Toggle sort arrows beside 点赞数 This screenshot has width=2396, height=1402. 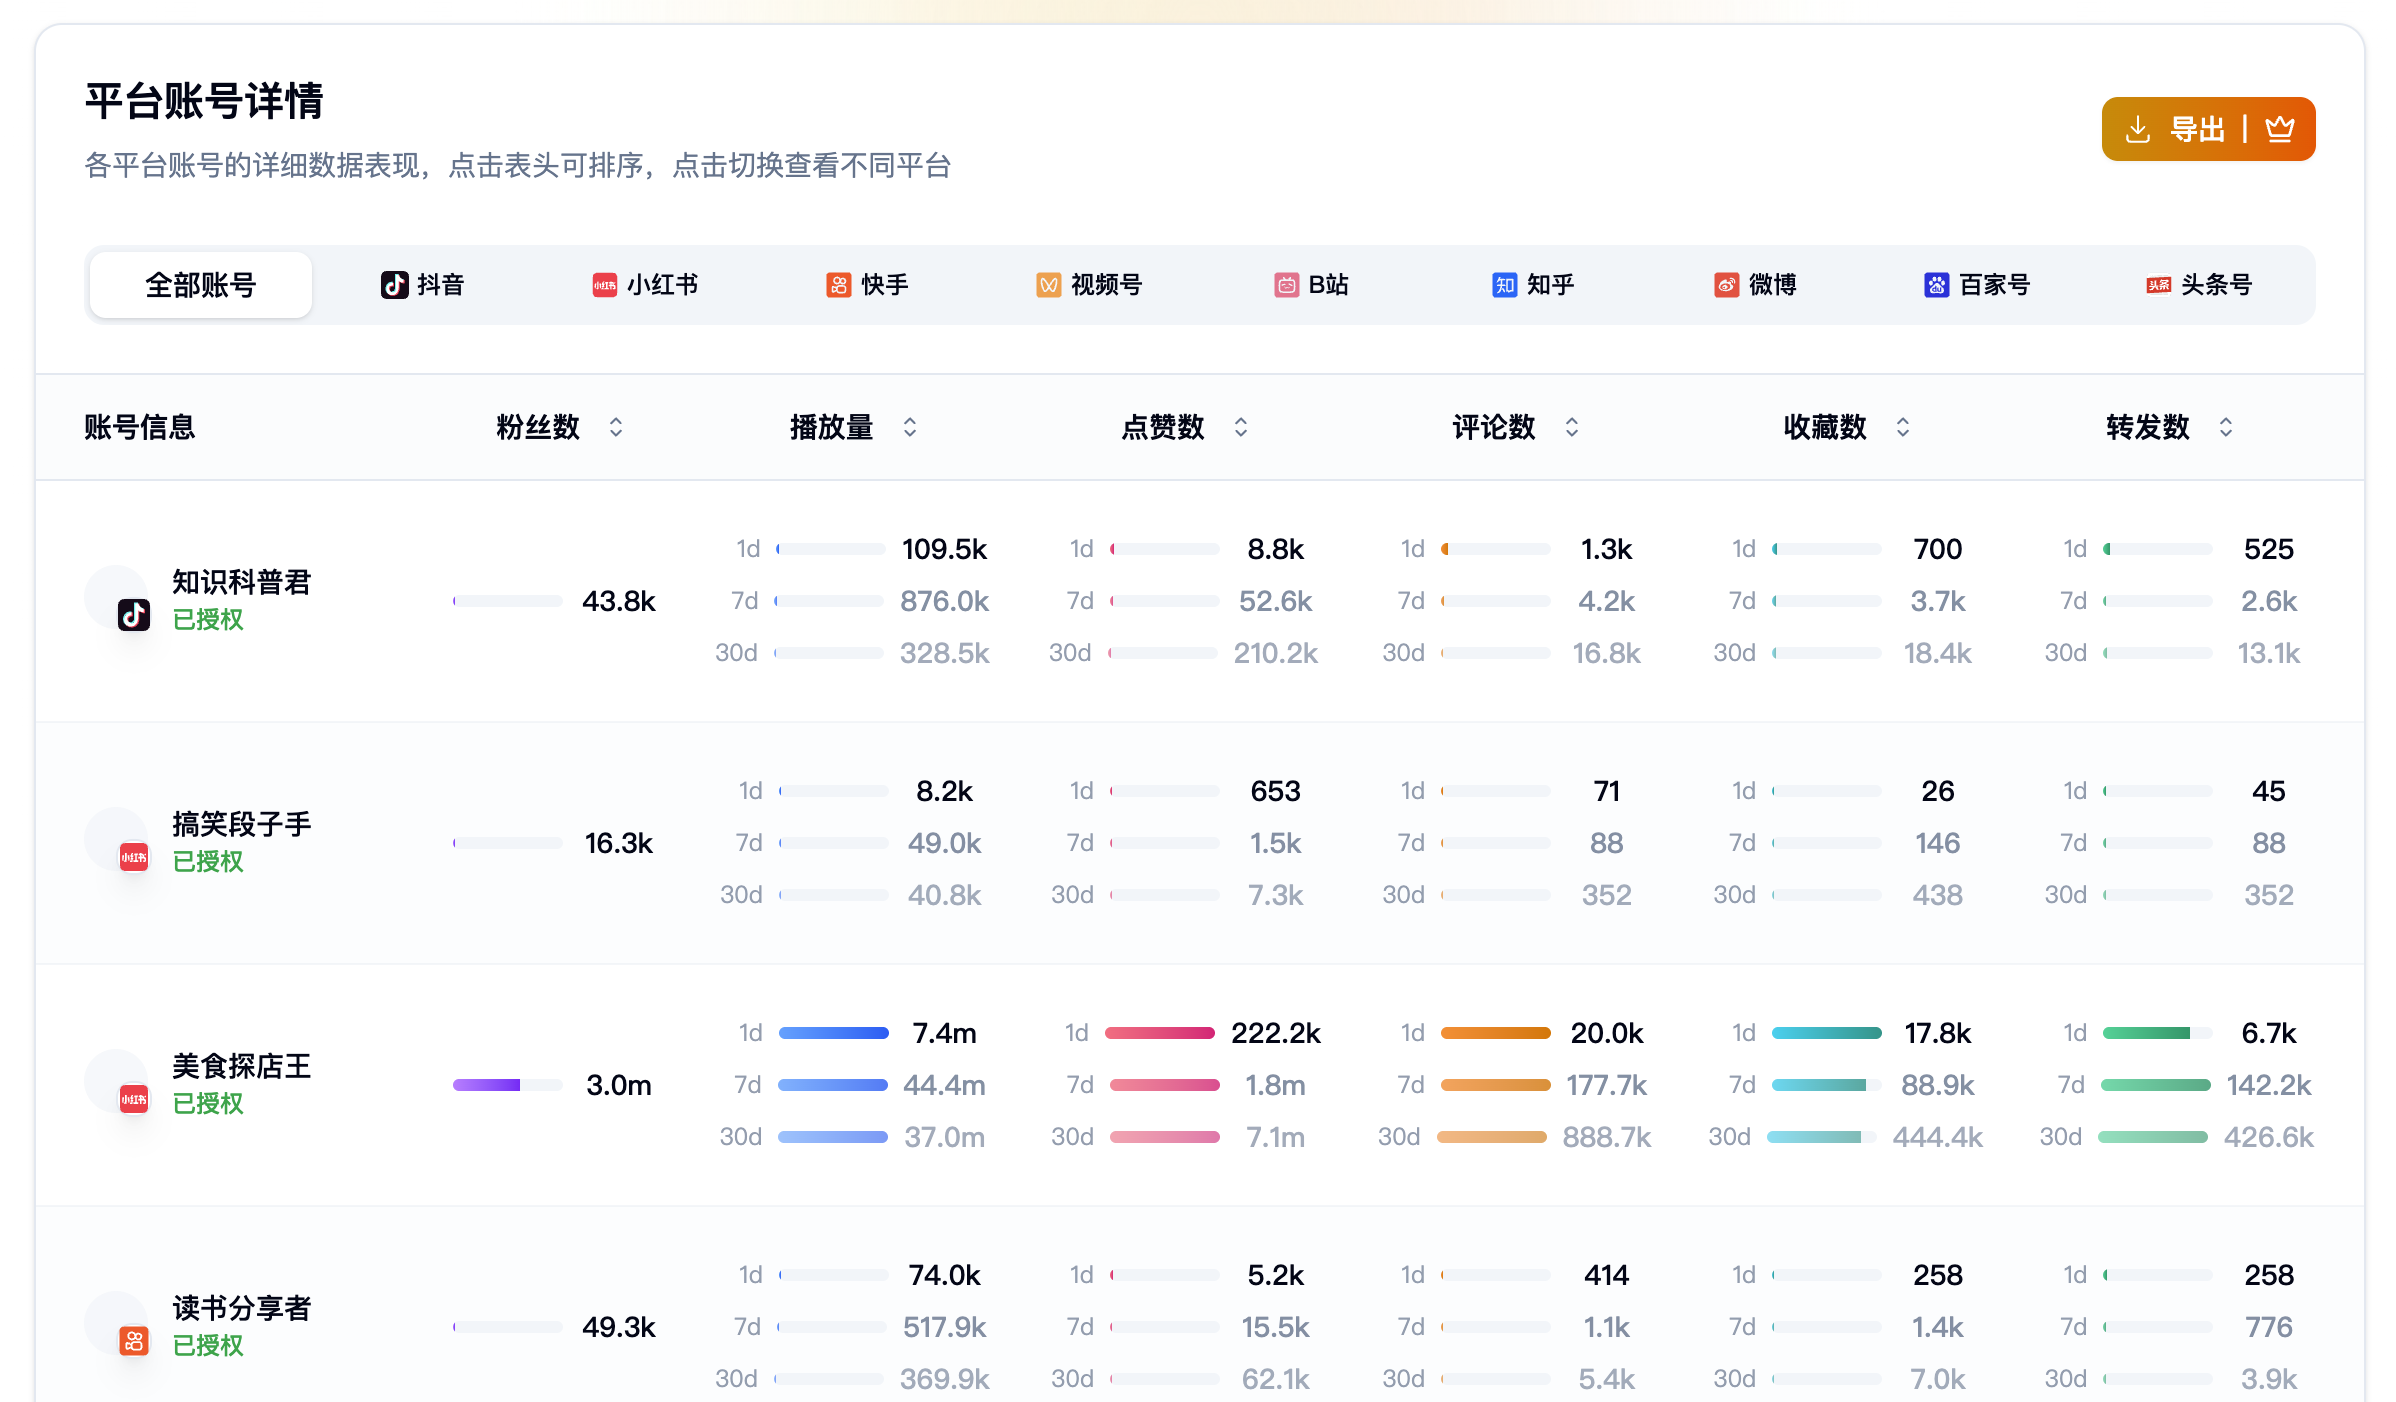(1241, 427)
